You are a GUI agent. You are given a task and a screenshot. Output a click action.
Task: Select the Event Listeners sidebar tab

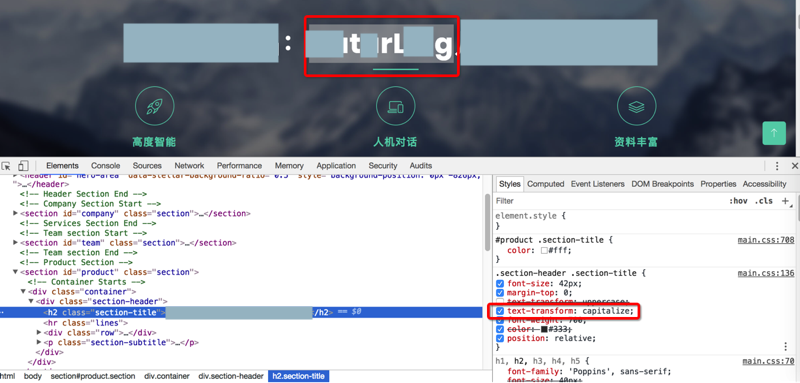(x=597, y=184)
